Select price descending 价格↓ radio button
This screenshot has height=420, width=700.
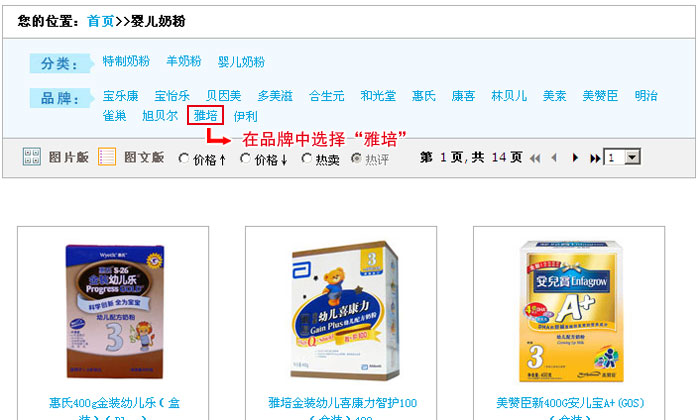pyautogui.click(x=245, y=158)
